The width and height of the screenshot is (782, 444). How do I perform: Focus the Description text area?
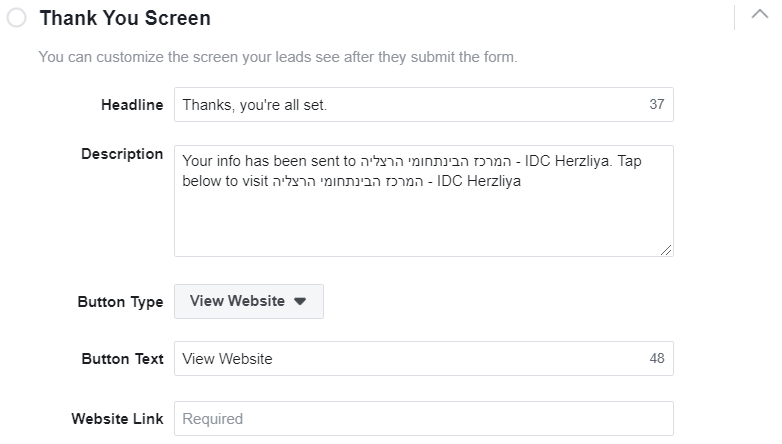tap(423, 215)
